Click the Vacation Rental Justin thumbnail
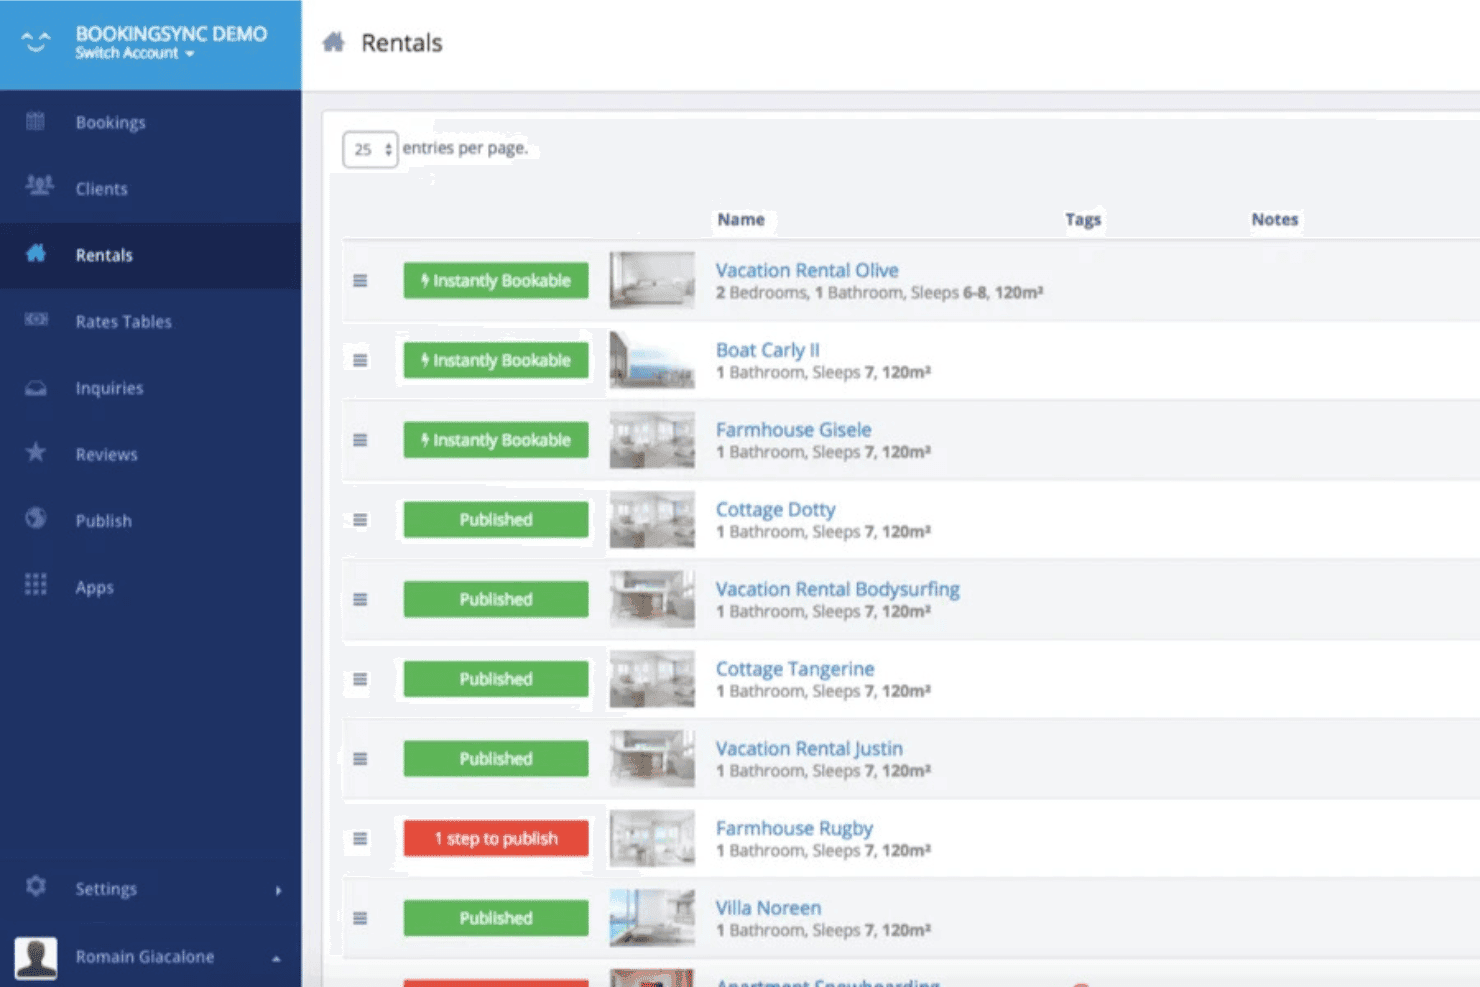The height and width of the screenshot is (987, 1480). (652, 758)
